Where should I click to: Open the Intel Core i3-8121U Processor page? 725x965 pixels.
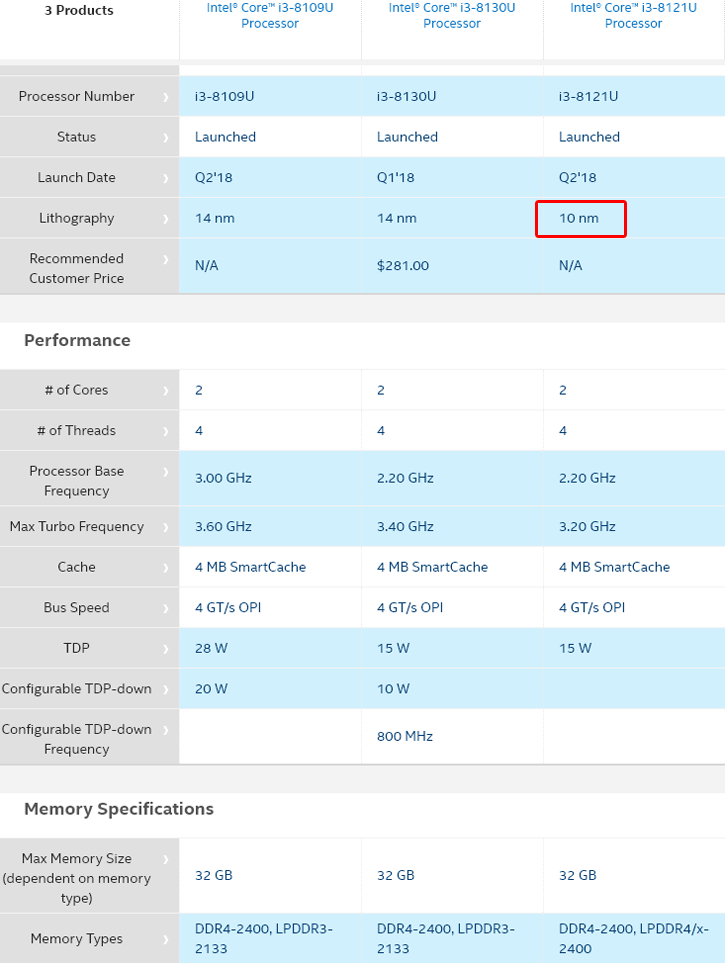click(633, 16)
